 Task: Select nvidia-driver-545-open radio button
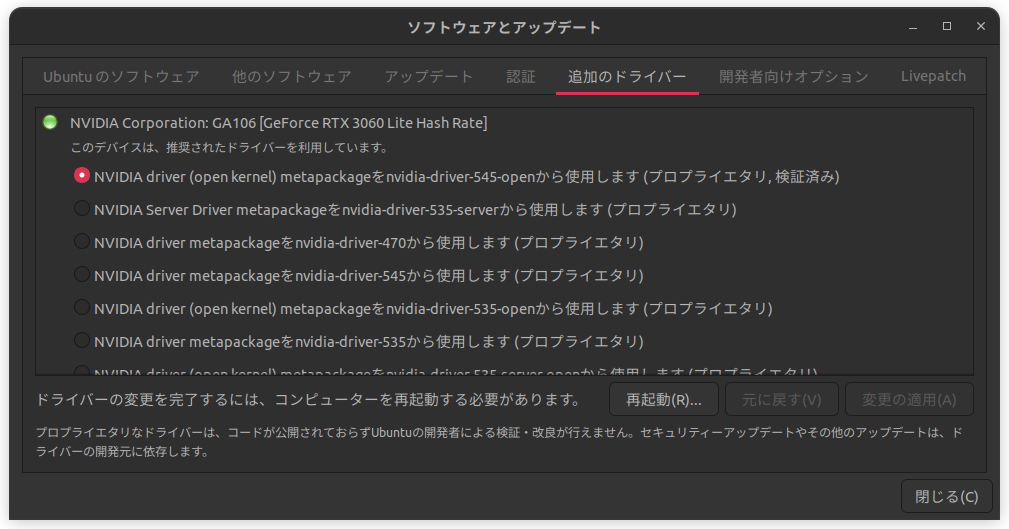82,176
